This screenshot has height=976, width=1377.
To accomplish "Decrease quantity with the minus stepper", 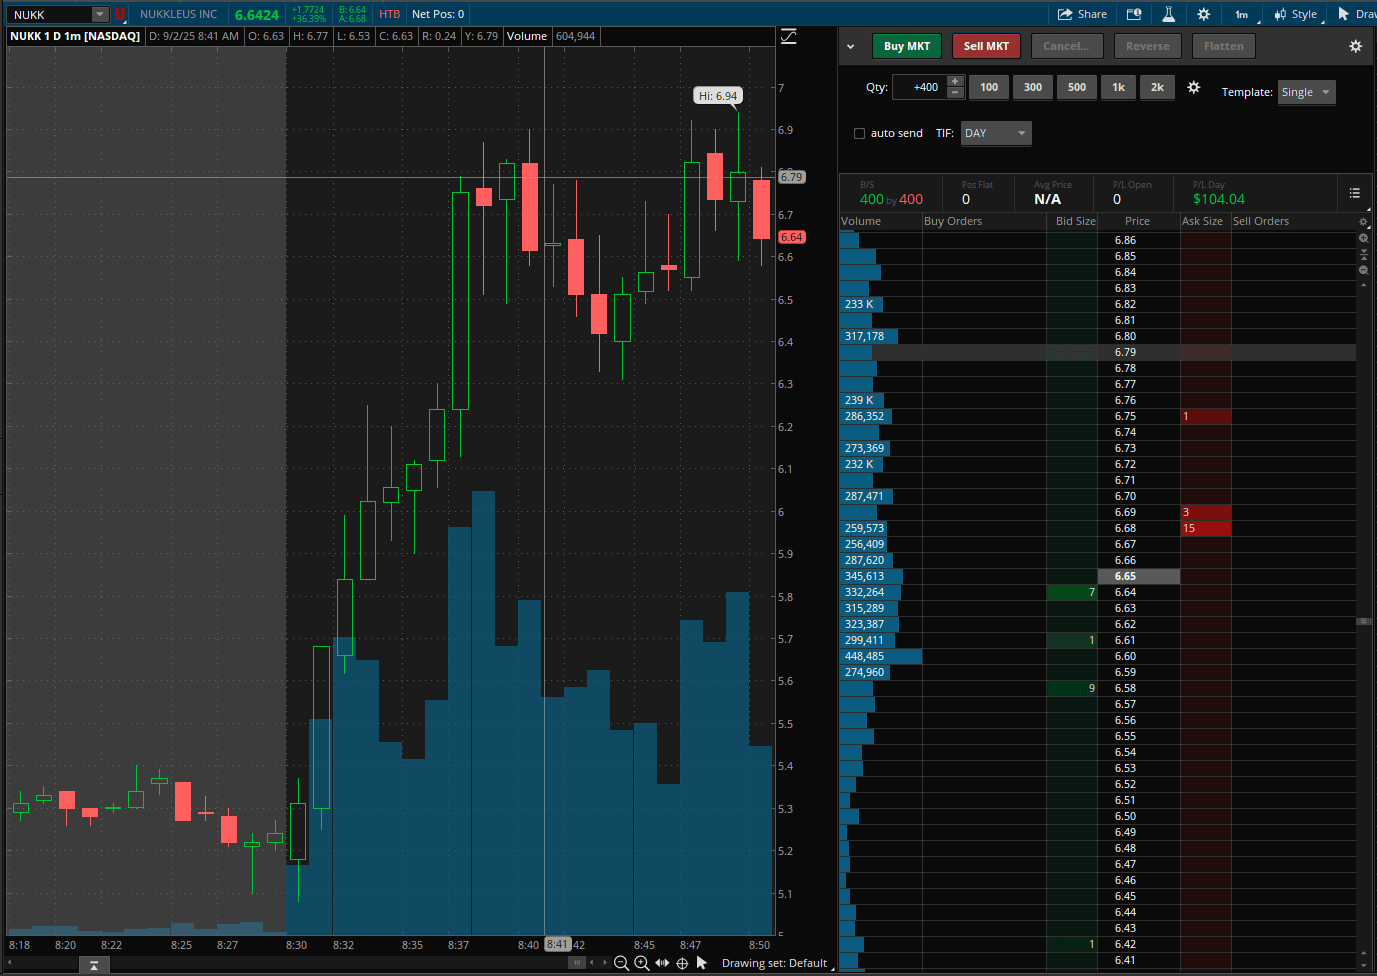I will [x=955, y=93].
